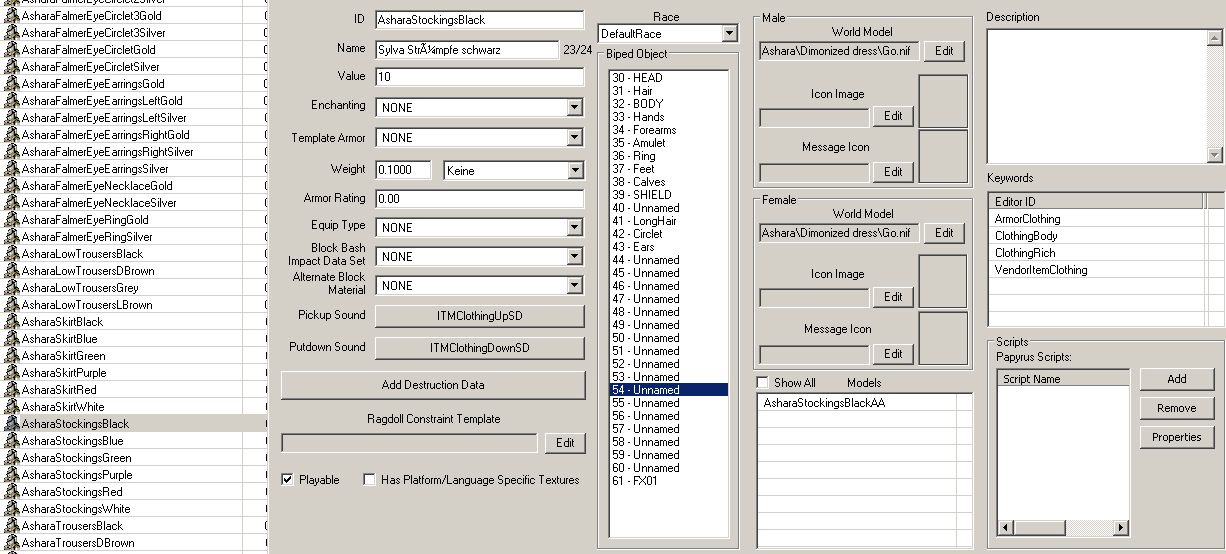Click the AsharaFalmerEyeRingGold list icon
1226x554 pixels.
click(x=12, y=220)
